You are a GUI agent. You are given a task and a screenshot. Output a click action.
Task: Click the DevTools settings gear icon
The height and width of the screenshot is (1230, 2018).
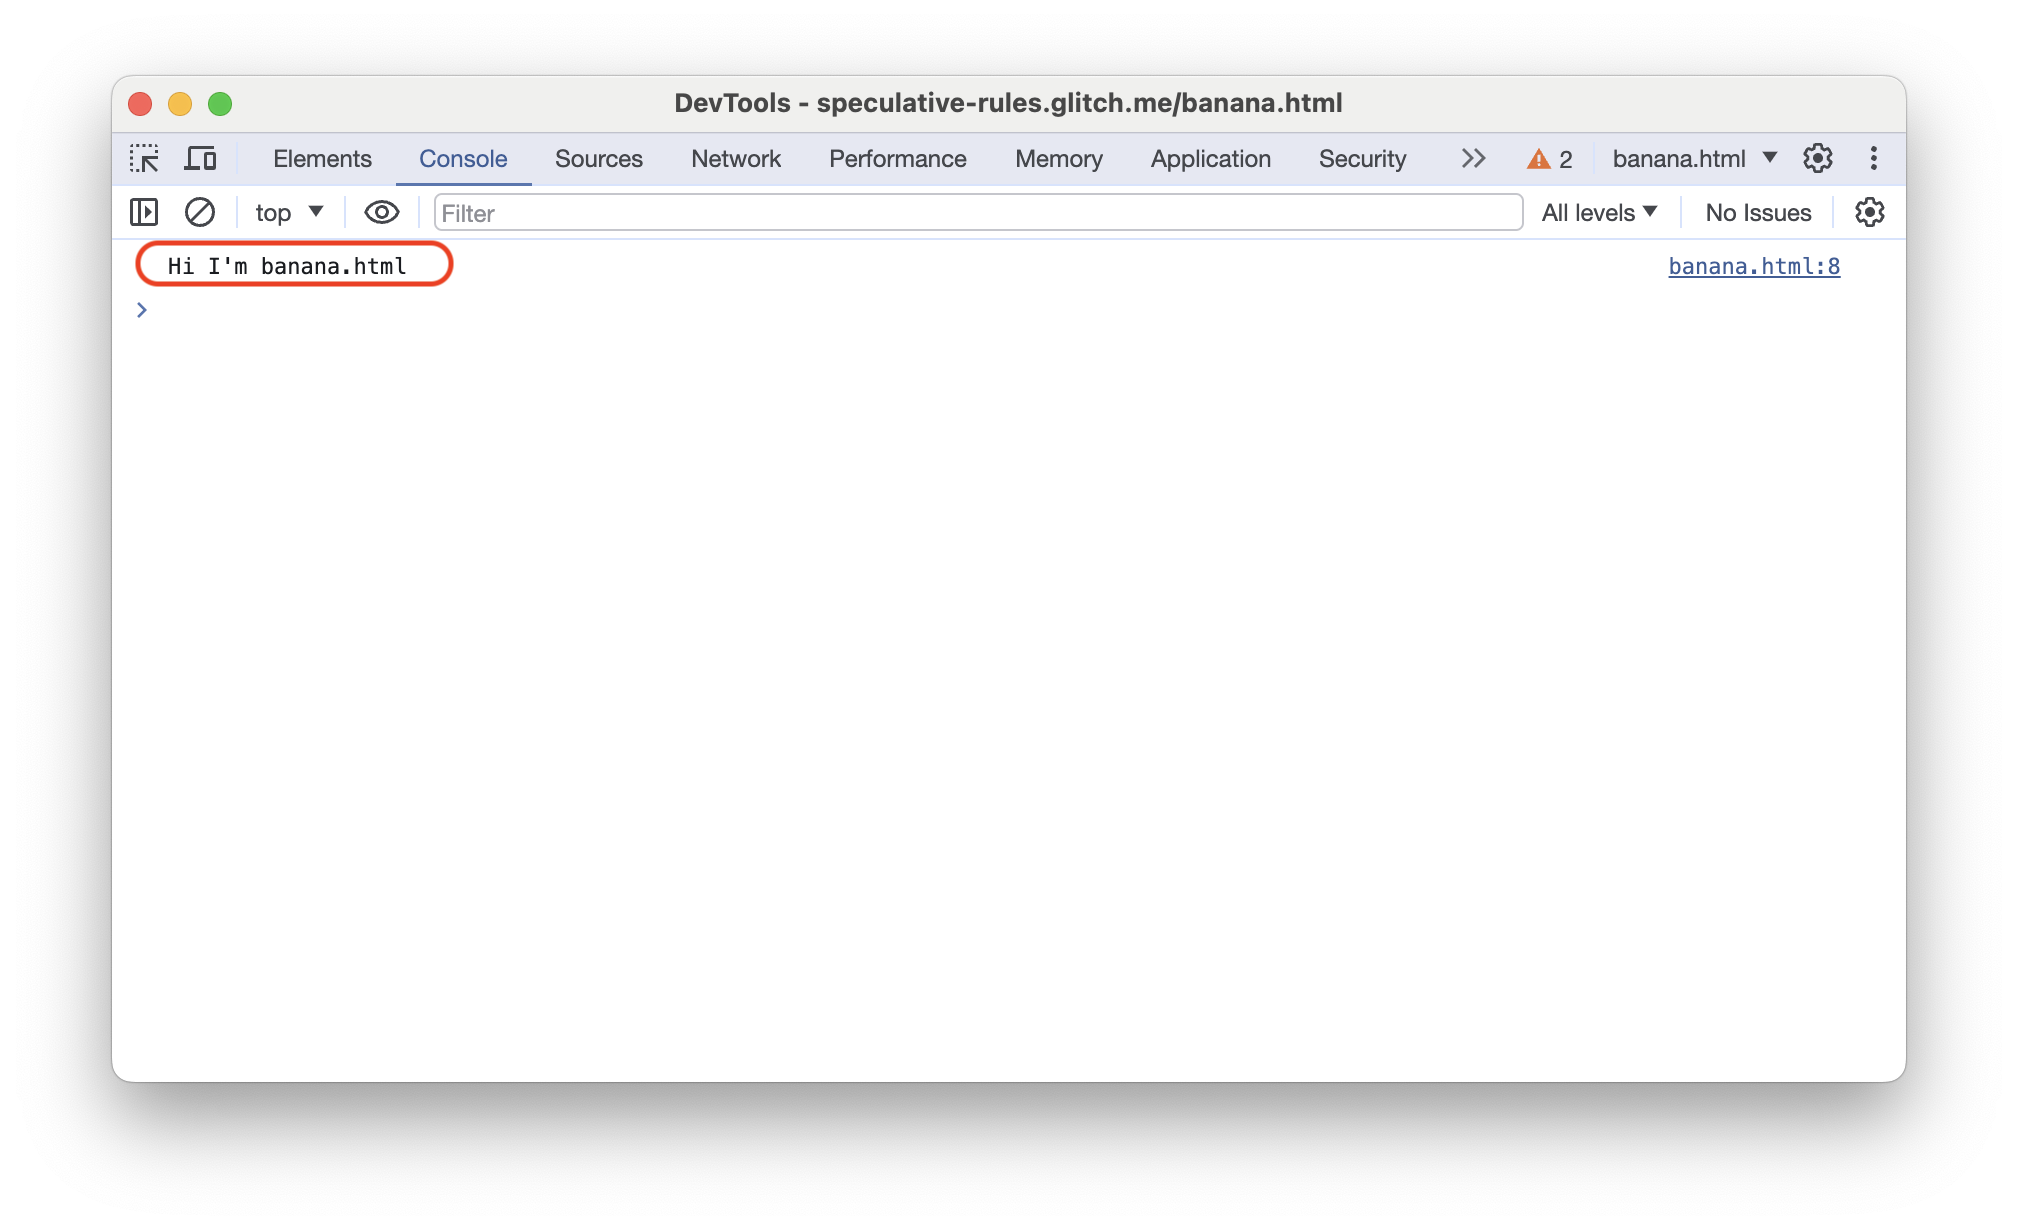[x=1816, y=159]
